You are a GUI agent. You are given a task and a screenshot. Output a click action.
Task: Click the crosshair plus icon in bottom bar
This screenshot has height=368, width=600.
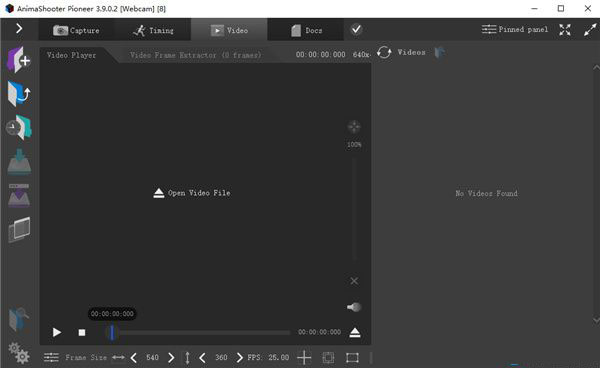[x=304, y=358]
